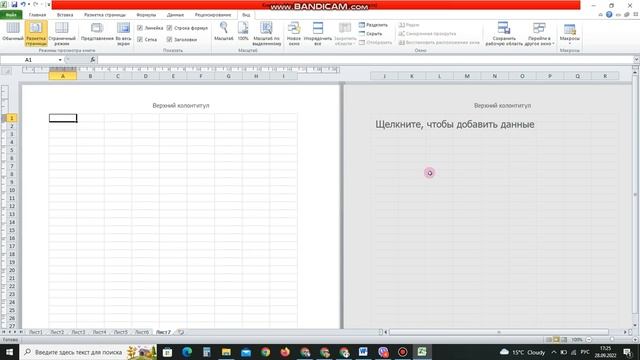Open Перейти в другое окно dropdown
The width and height of the screenshot is (640, 360).
click(x=539, y=33)
